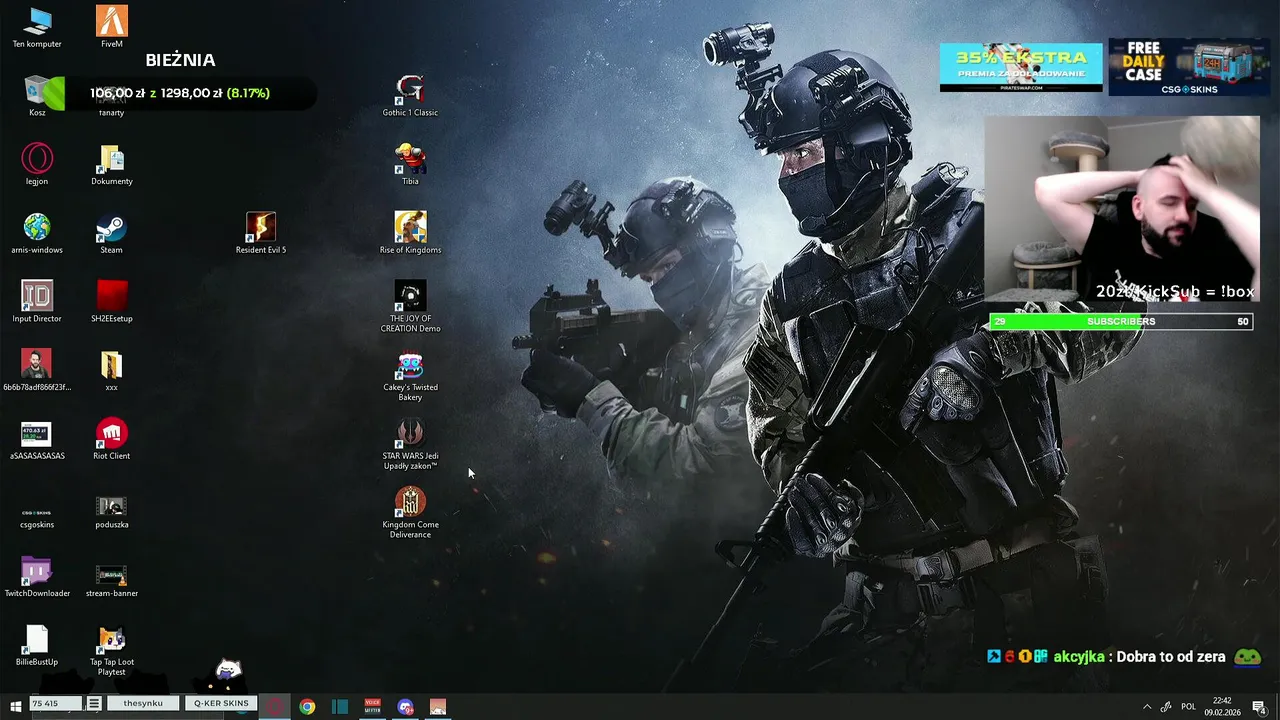Open the Kosz recycle bin
1280x720 pixels.
[37, 96]
